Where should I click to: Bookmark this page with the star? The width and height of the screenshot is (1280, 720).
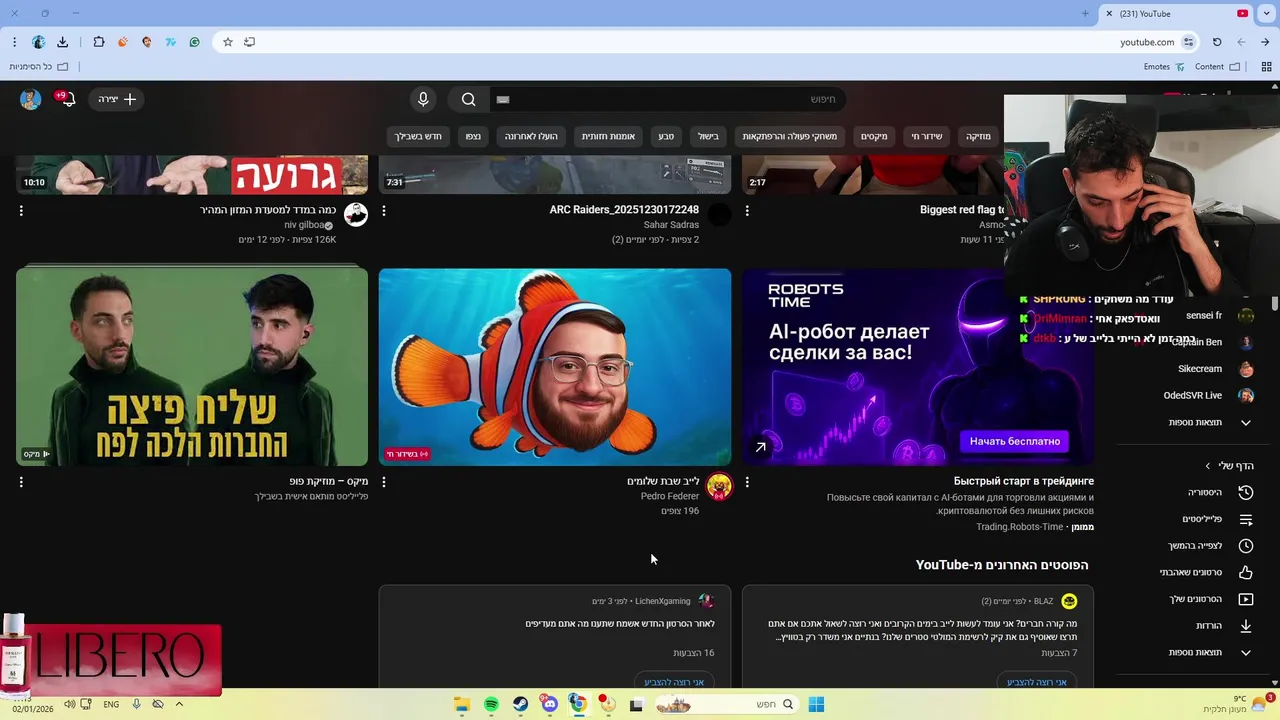coord(228,42)
